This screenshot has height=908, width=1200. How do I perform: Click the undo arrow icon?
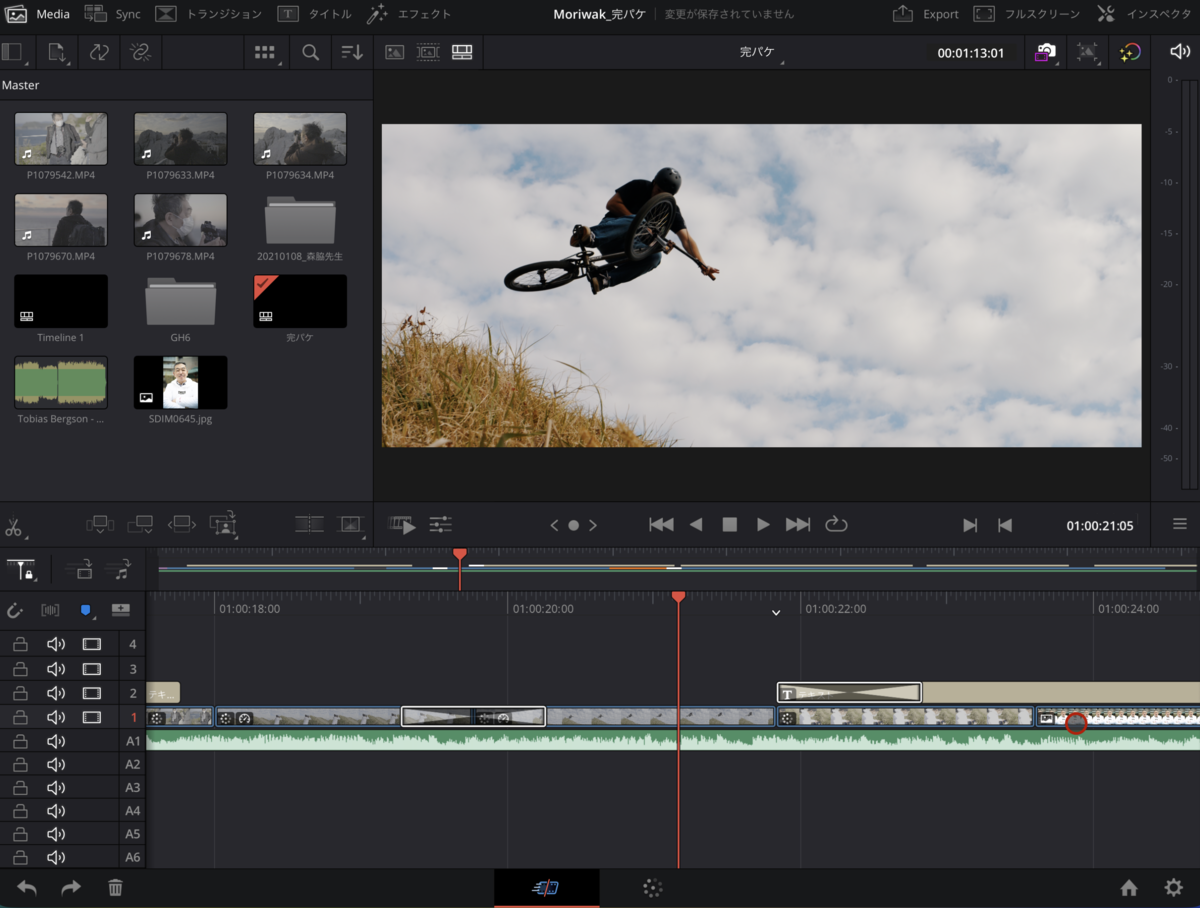tap(27, 888)
